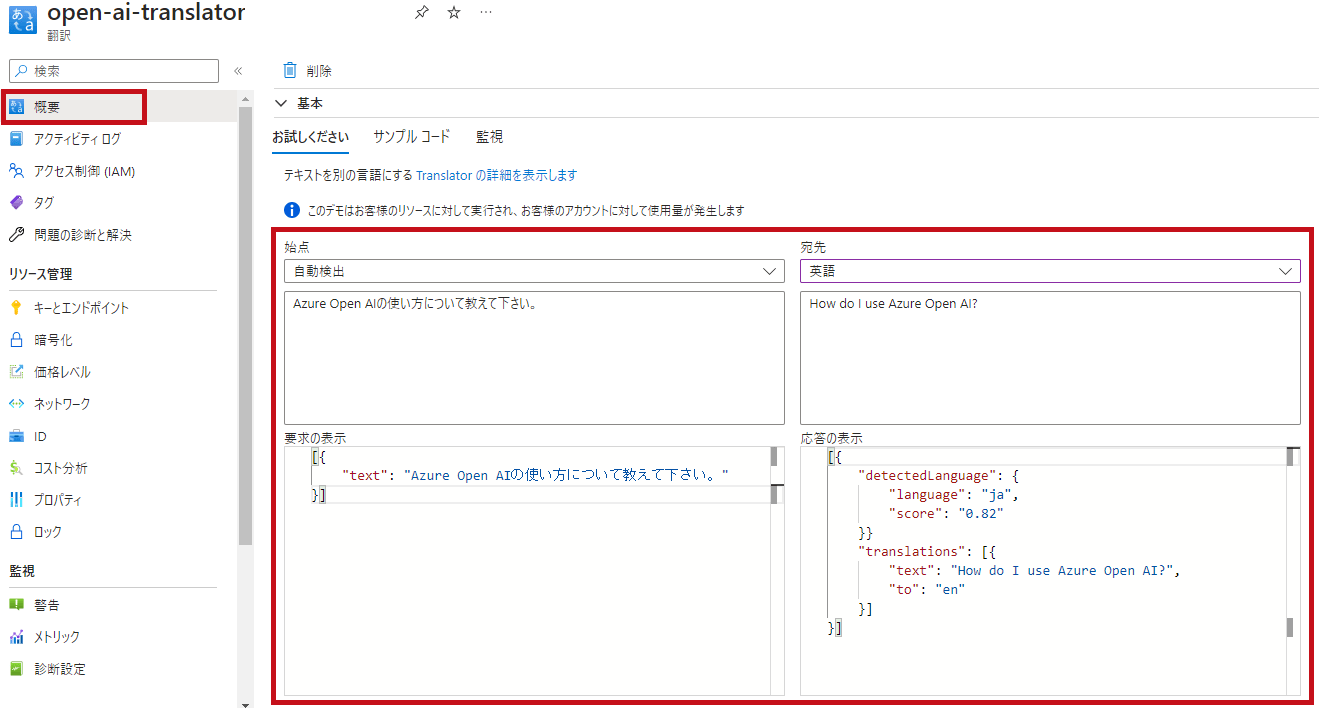Click the trash can delete icon

[290, 70]
